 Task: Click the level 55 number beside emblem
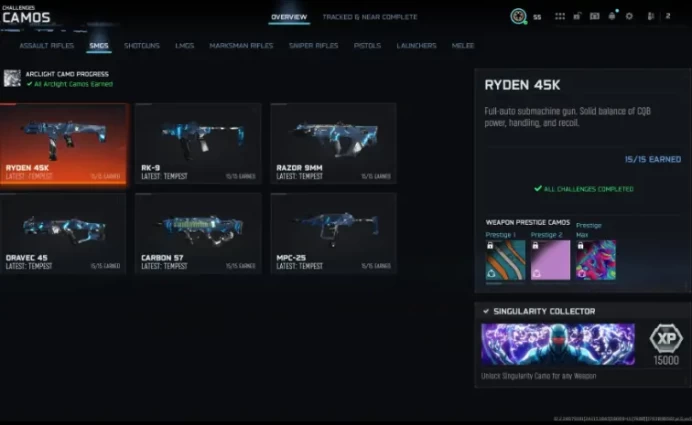click(x=537, y=17)
